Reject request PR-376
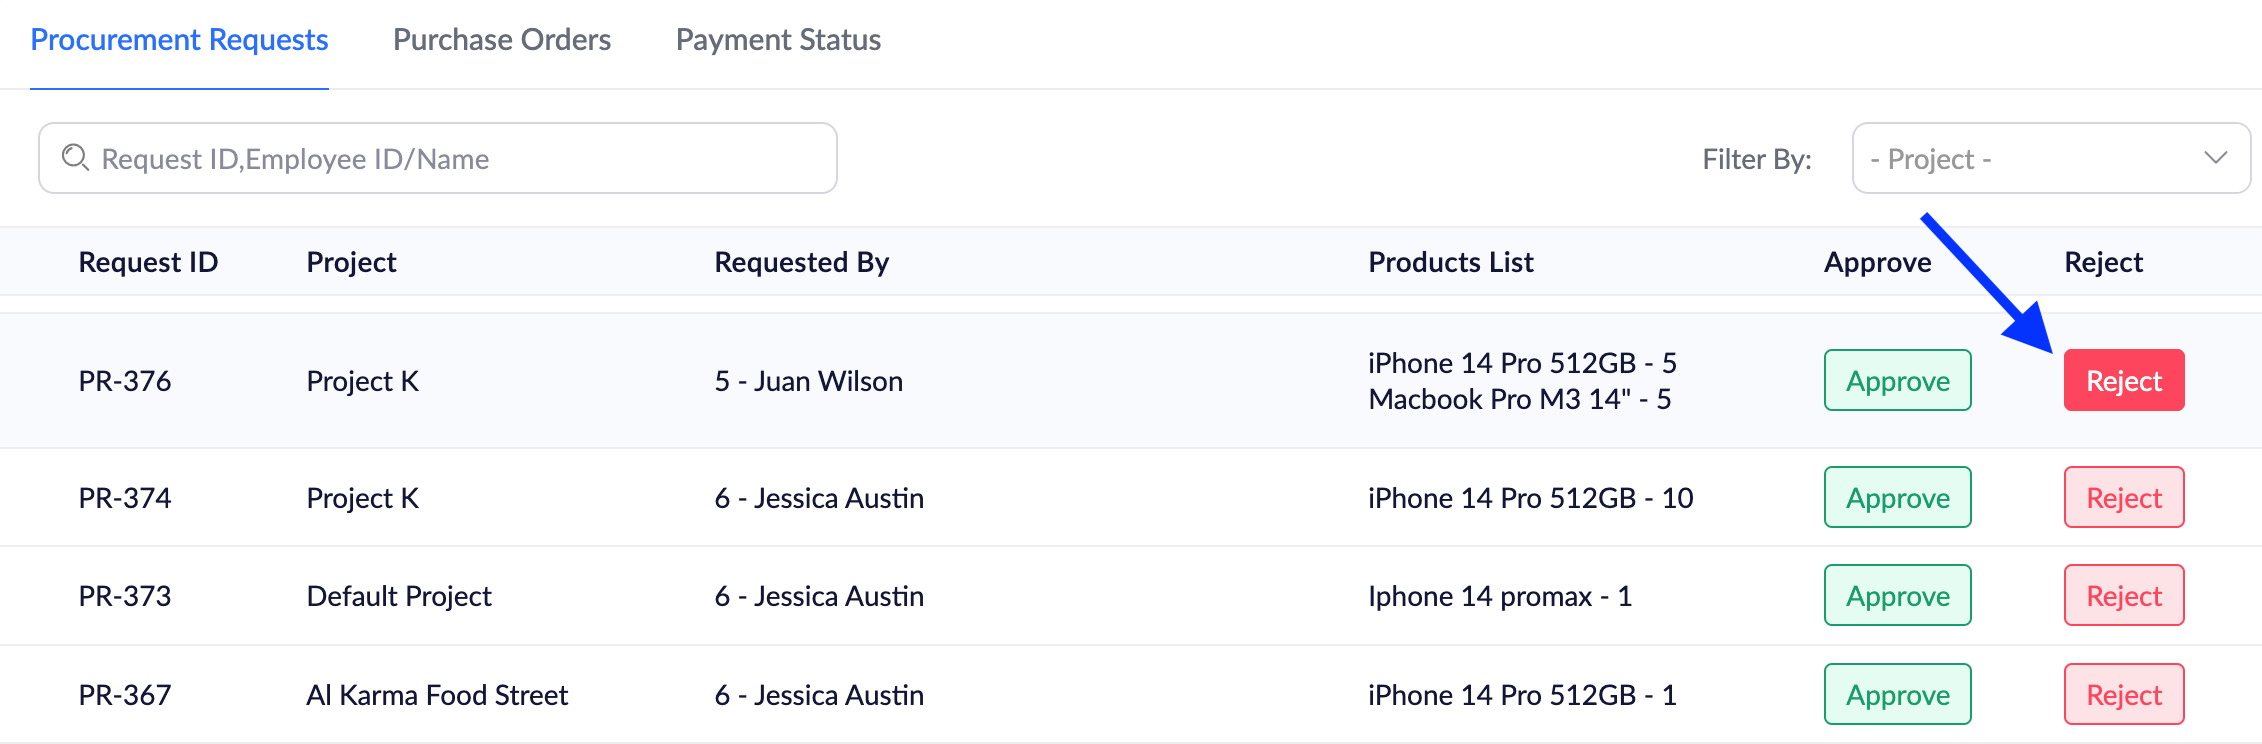Image resolution: width=2262 pixels, height=744 pixels. [x=2123, y=380]
